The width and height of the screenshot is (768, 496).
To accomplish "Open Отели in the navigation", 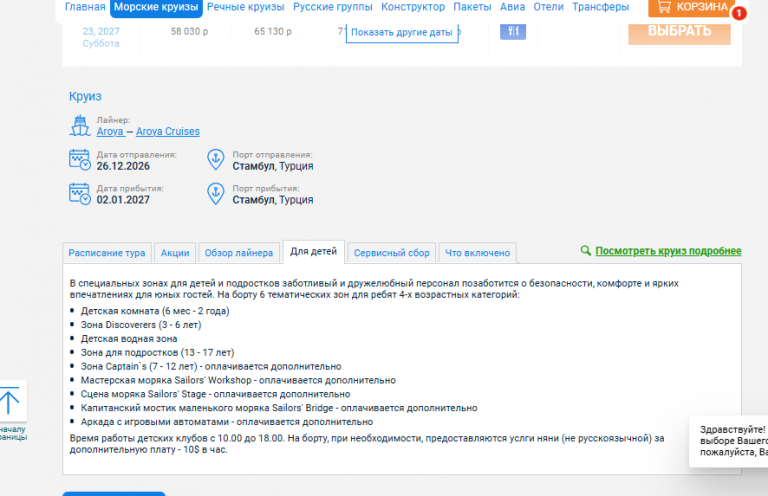I will (549, 7).
